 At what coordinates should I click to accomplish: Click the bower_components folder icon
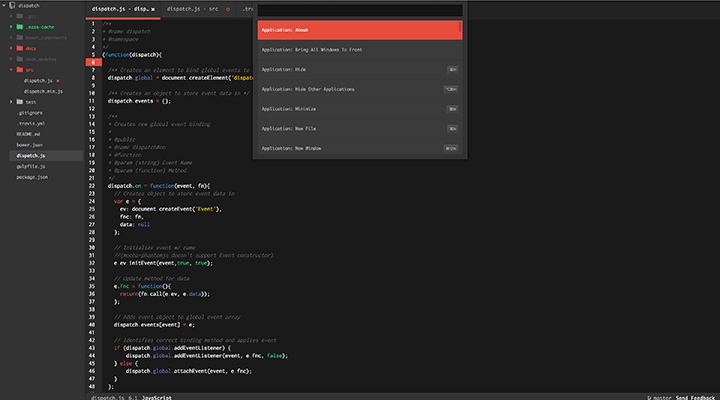(20, 38)
